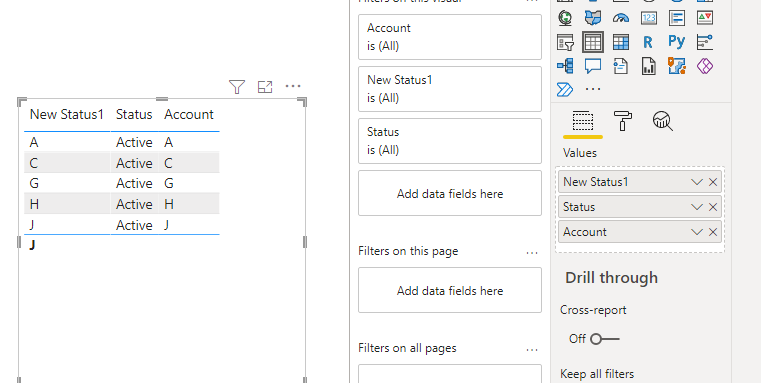Expand the New Status1 filter card
Viewport: 761px width, 383px height.
point(450,89)
